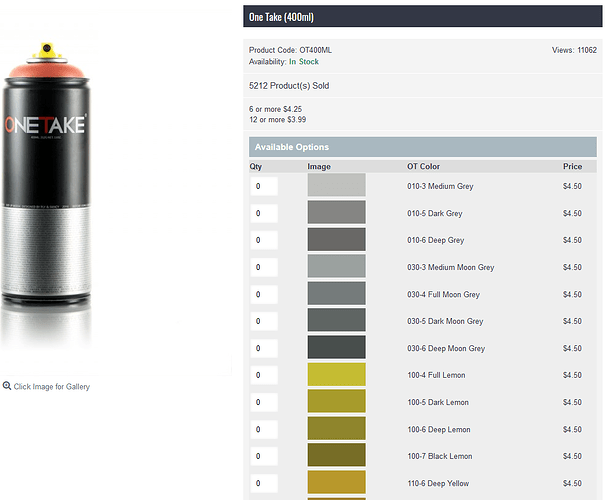Click the '010-6 Deep Grey' color name
The image size is (612, 500).
436,240
